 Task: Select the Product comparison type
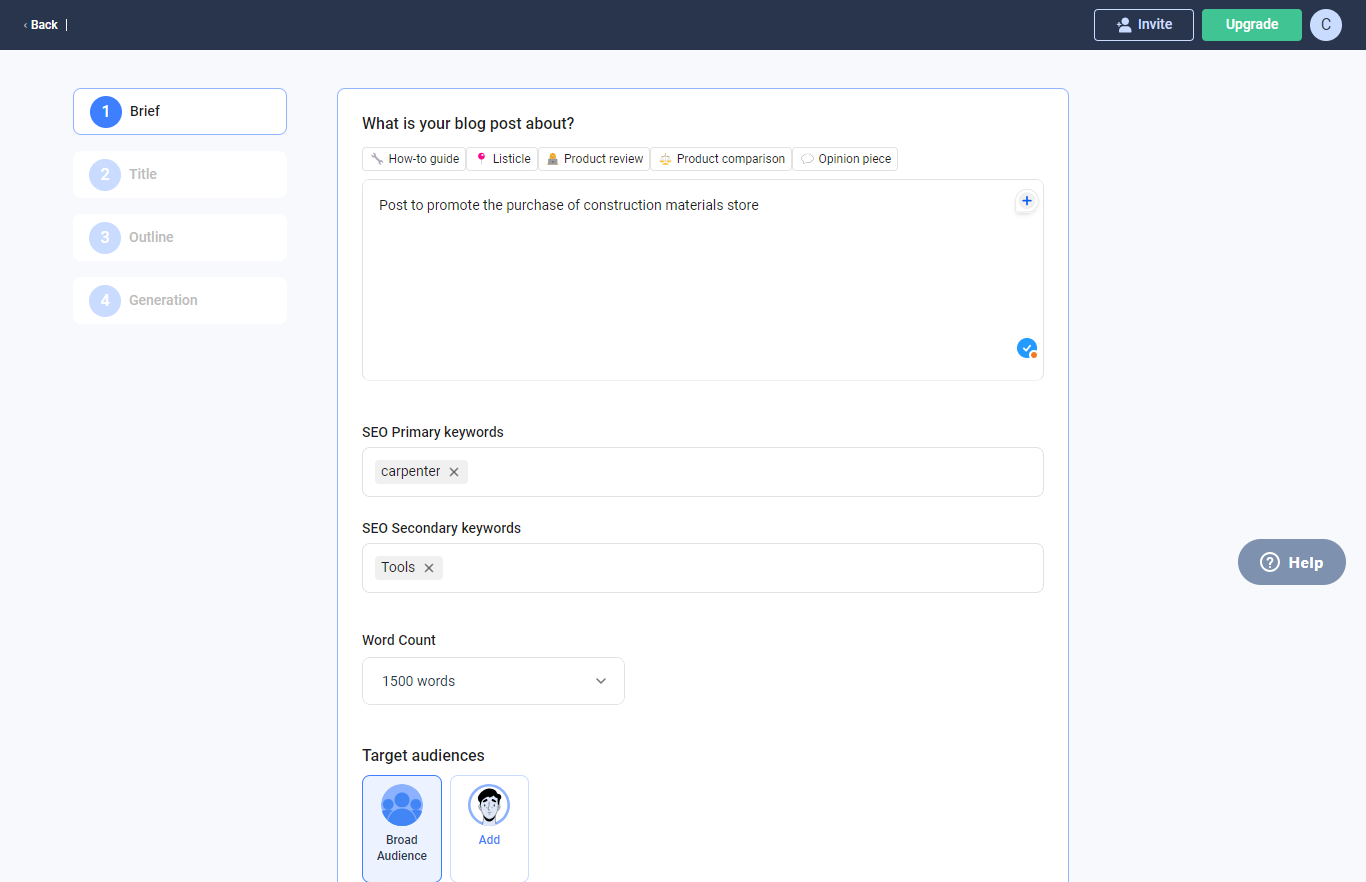721,158
